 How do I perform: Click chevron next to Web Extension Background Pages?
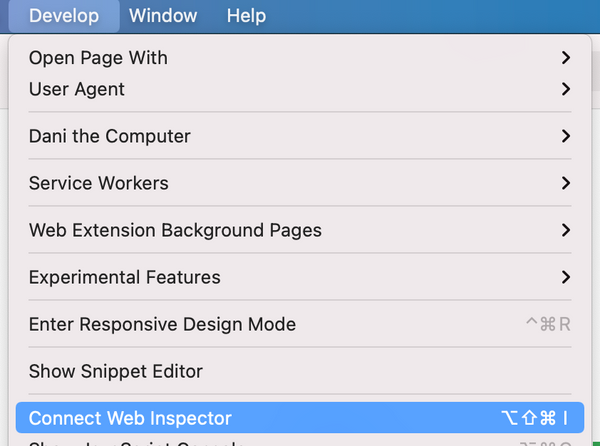tap(566, 230)
